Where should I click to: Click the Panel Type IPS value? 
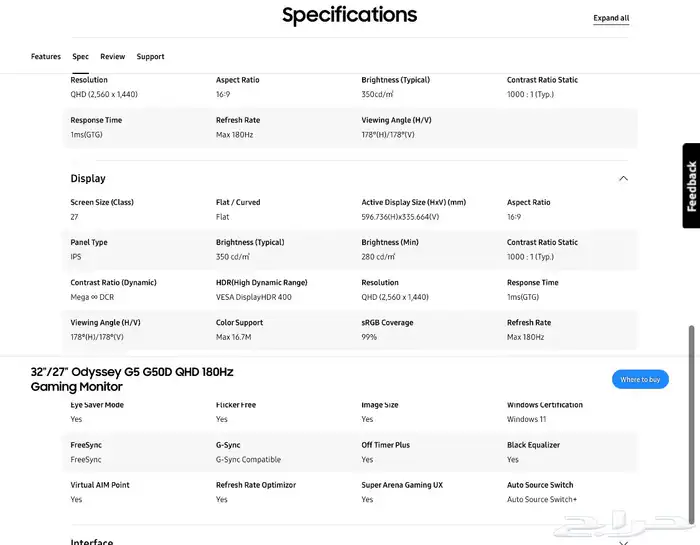[x=76, y=257]
